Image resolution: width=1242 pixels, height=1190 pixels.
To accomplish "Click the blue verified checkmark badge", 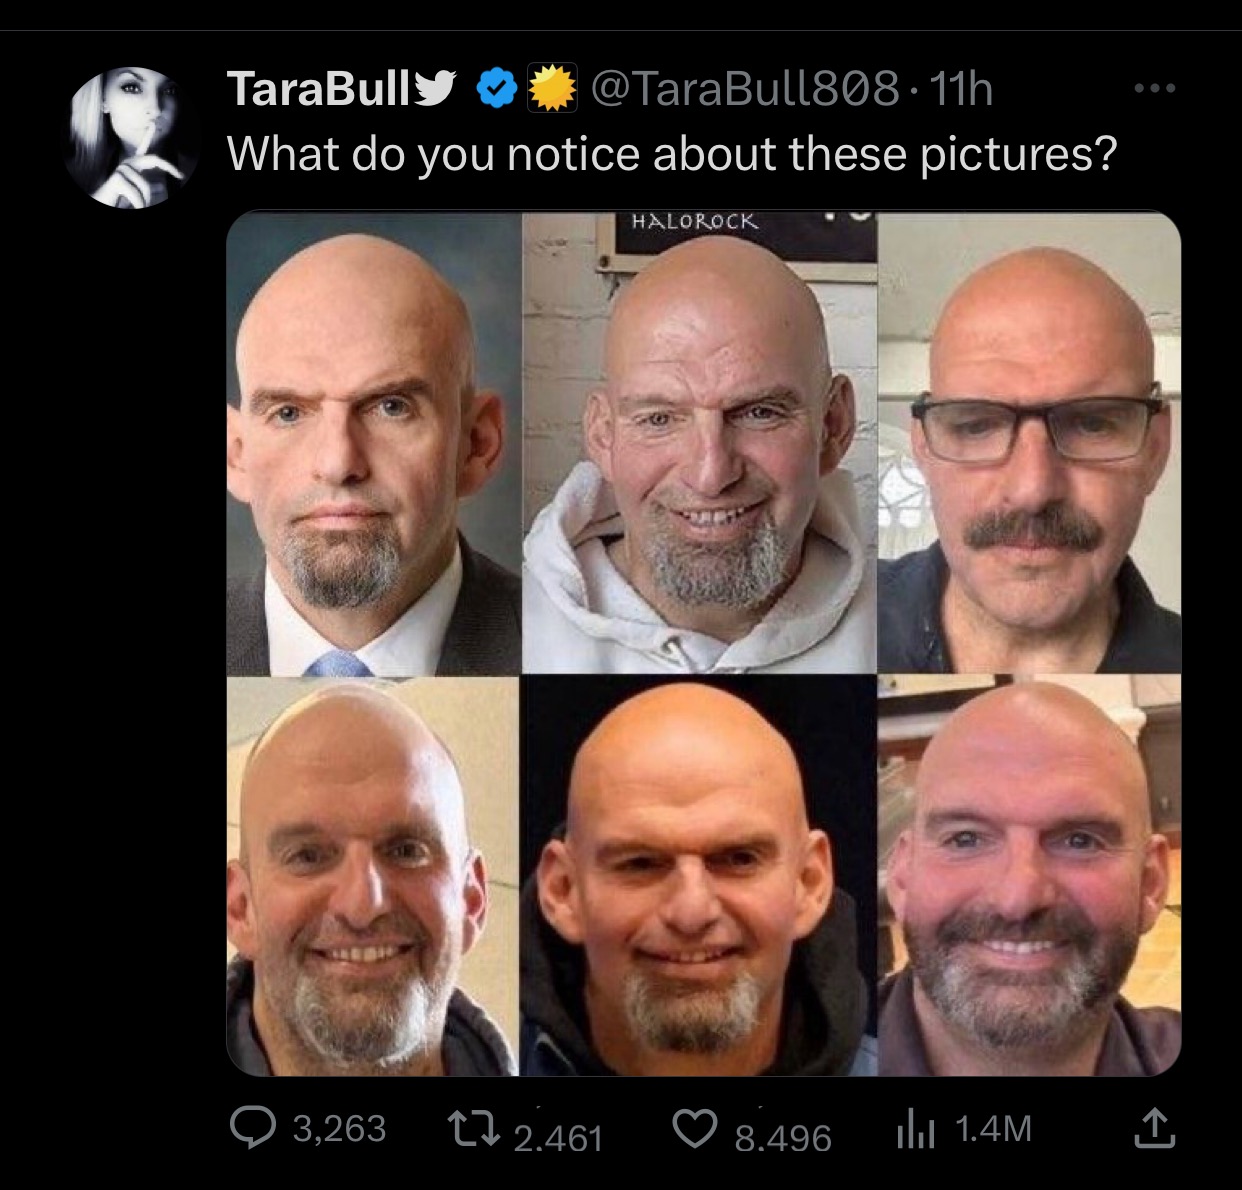I will (494, 90).
